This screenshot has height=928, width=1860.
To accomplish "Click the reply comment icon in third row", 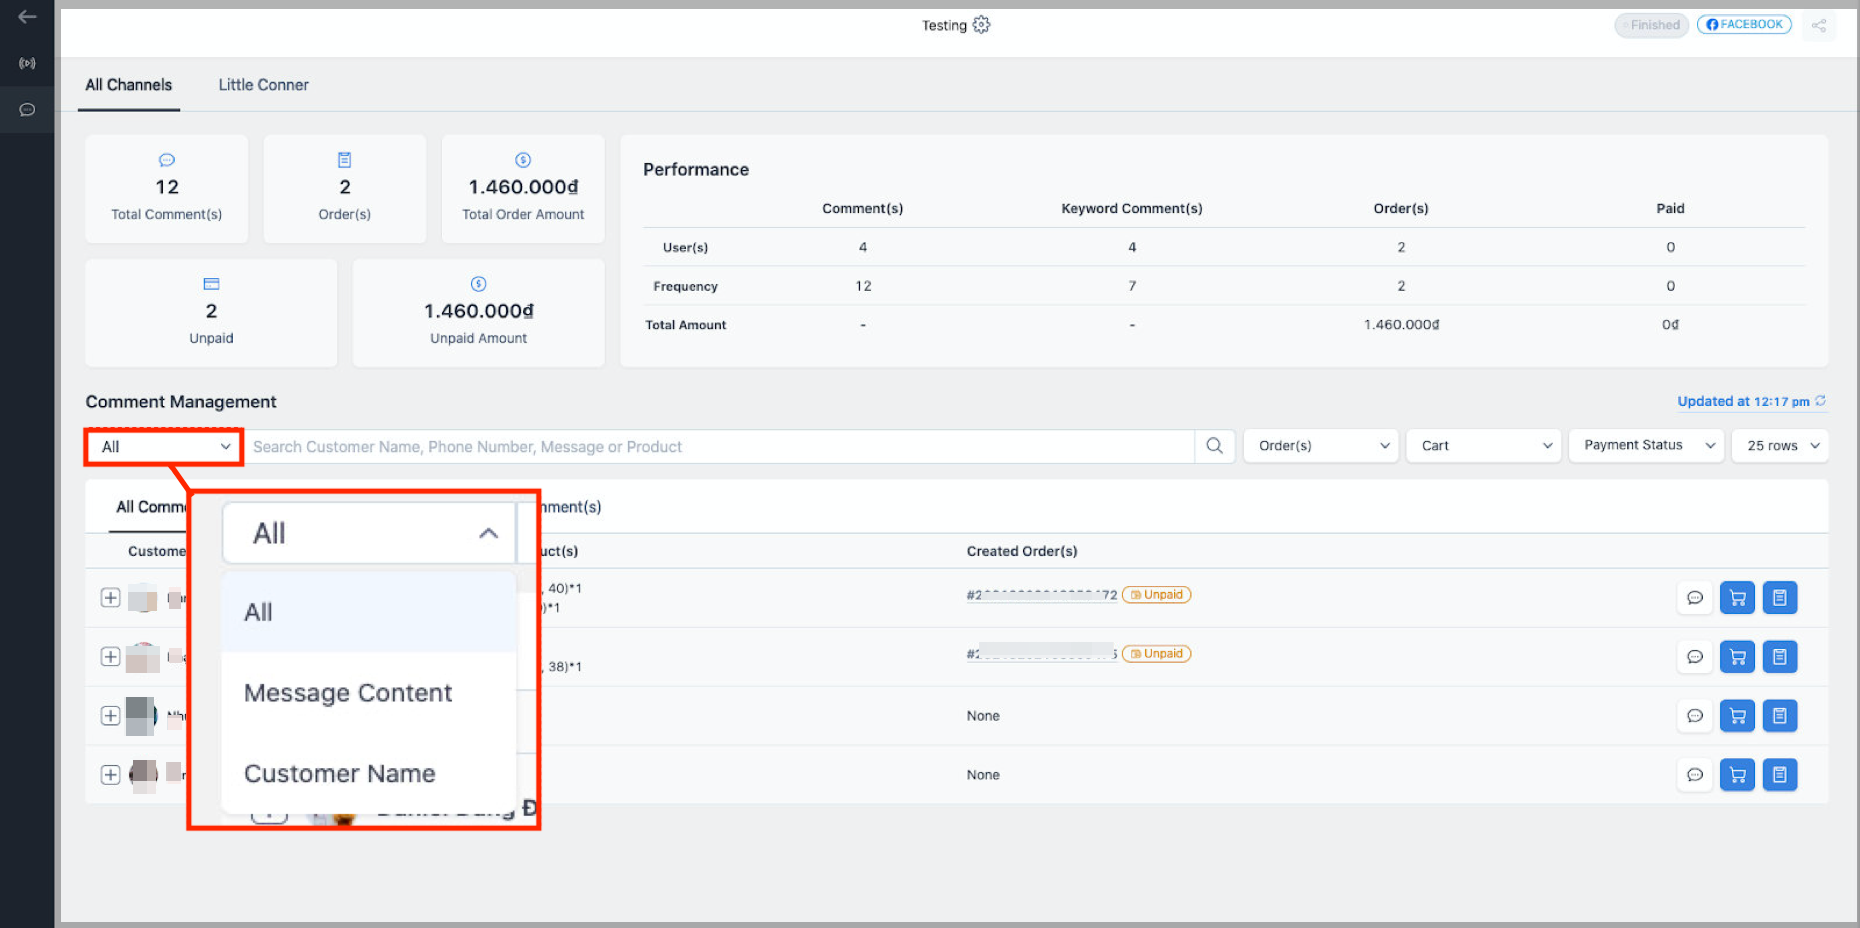I will (1694, 716).
